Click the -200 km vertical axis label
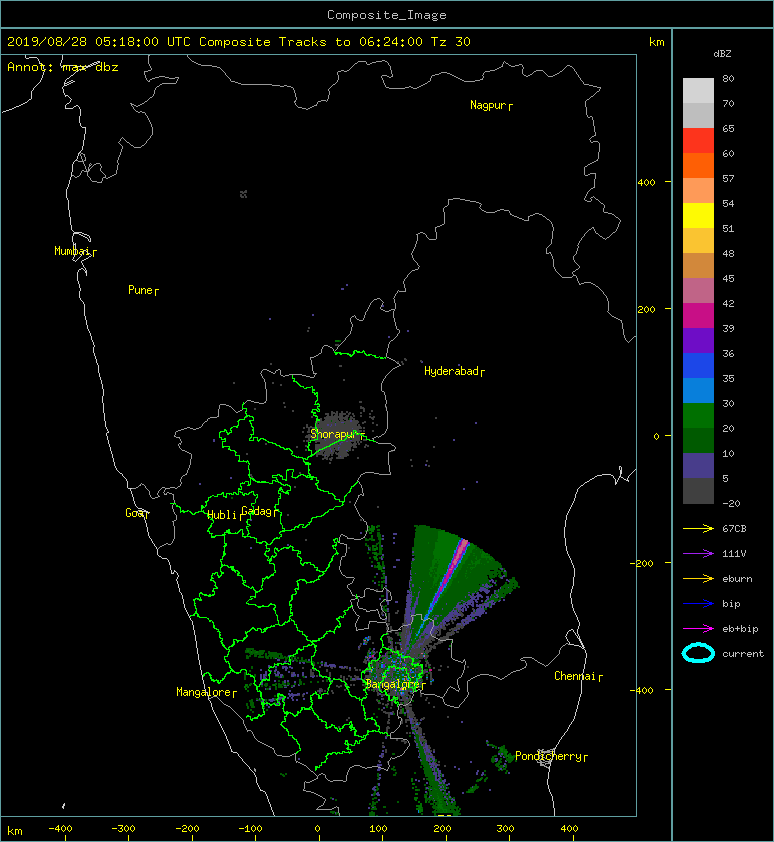The image size is (774, 842). (642, 563)
